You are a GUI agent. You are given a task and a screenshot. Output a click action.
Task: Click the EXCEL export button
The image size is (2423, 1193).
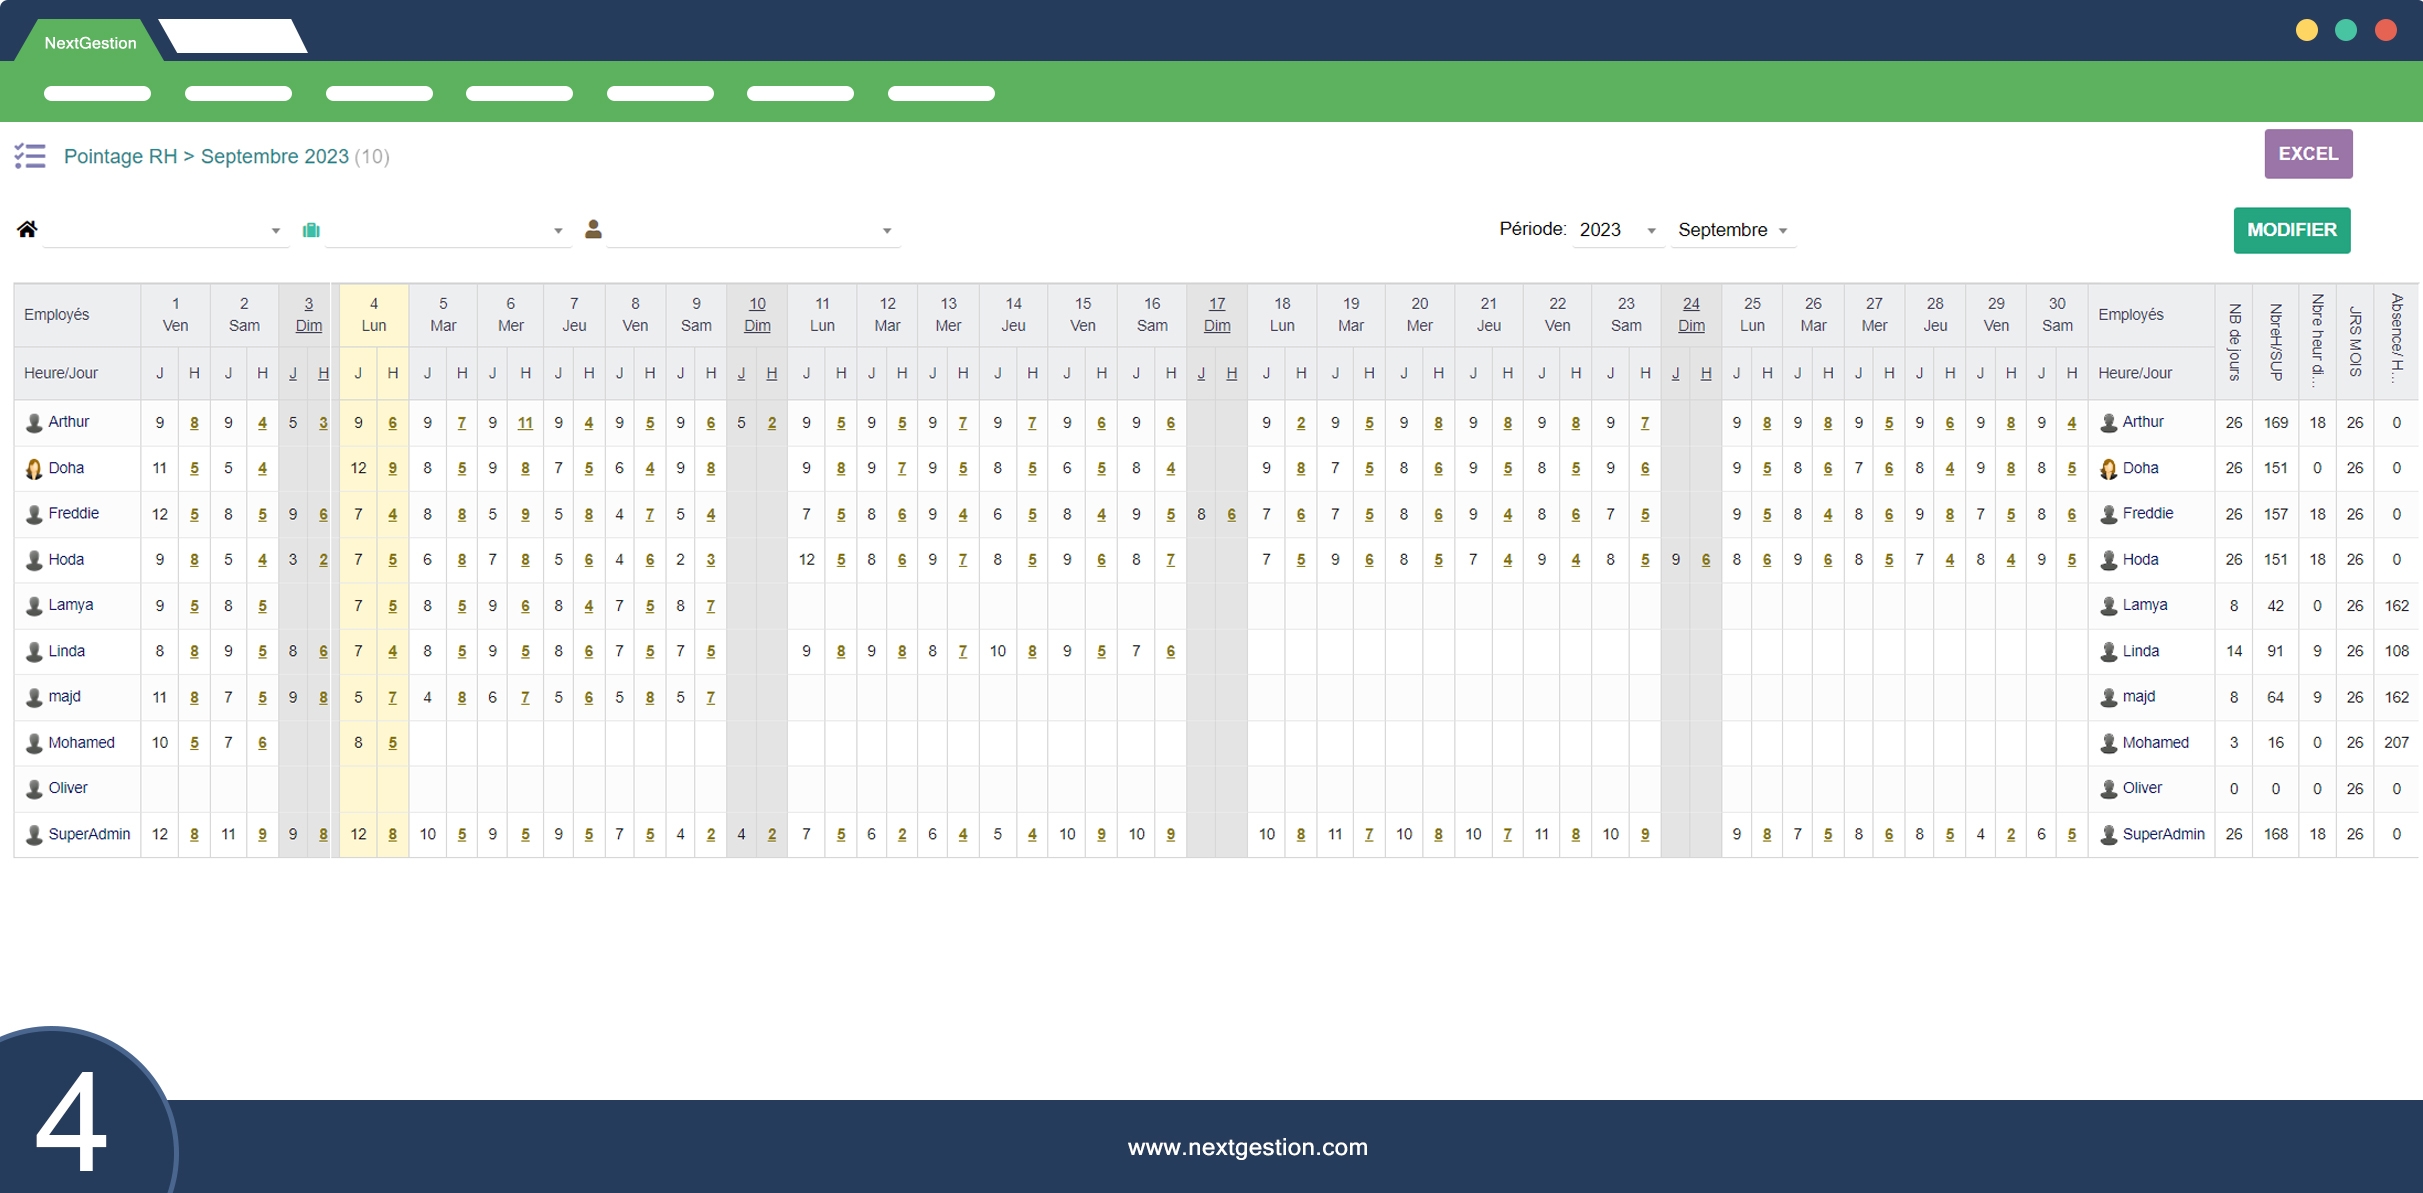[x=2307, y=154]
